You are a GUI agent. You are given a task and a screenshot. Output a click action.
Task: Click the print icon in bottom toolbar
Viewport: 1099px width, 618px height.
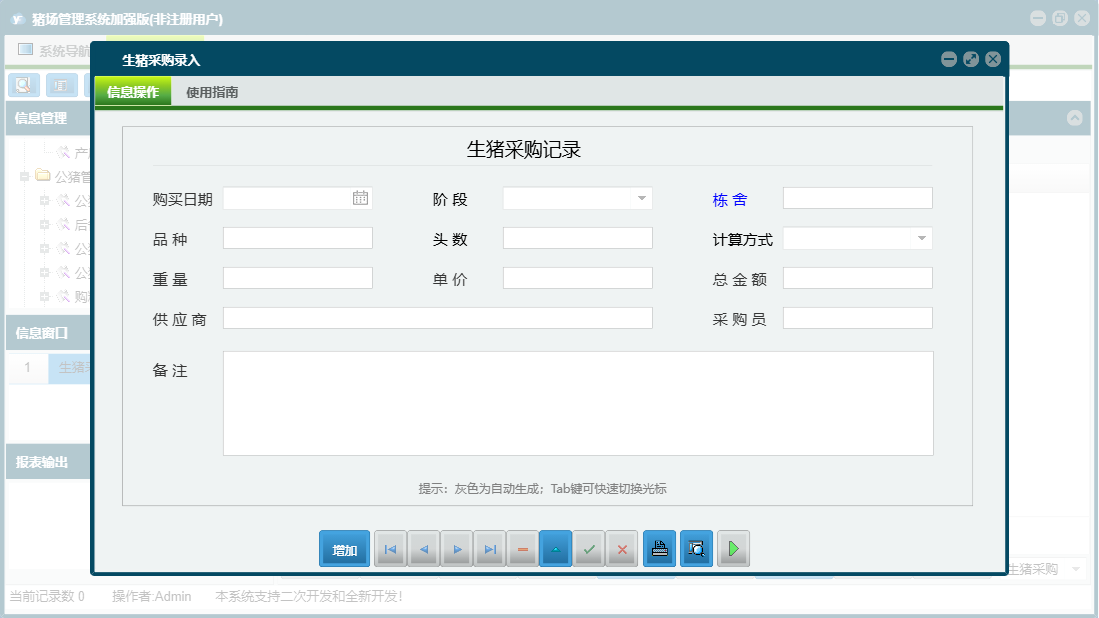659,549
